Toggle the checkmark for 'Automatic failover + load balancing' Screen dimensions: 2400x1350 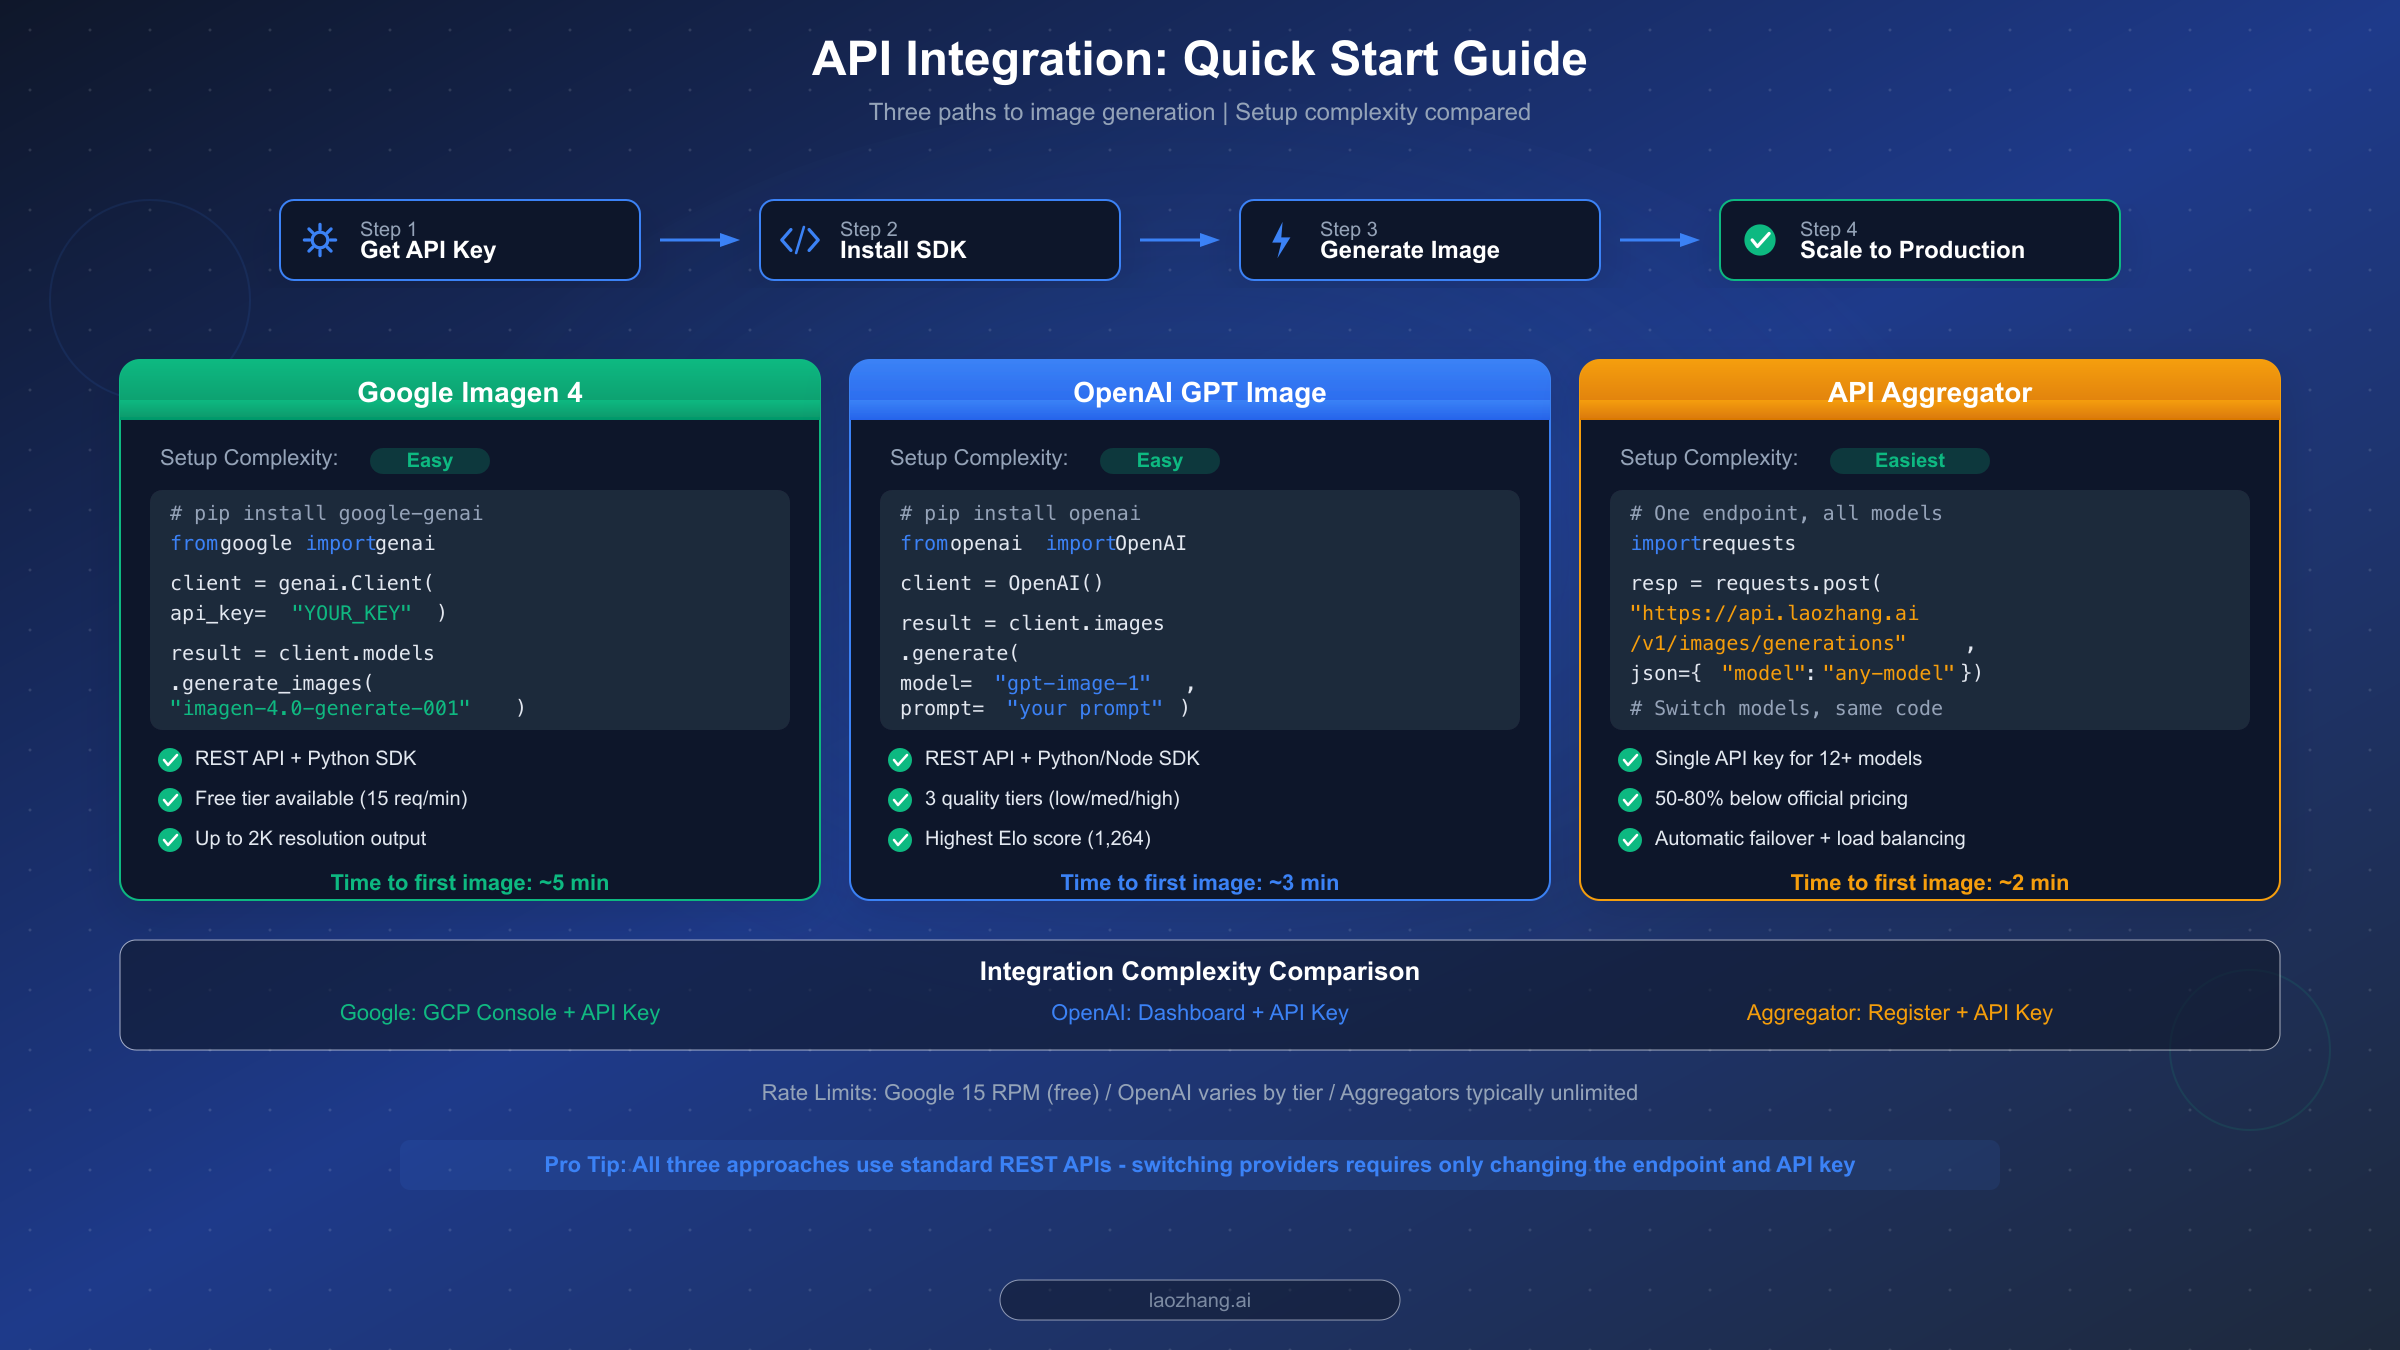pyautogui.click(x=1631, y=839)
